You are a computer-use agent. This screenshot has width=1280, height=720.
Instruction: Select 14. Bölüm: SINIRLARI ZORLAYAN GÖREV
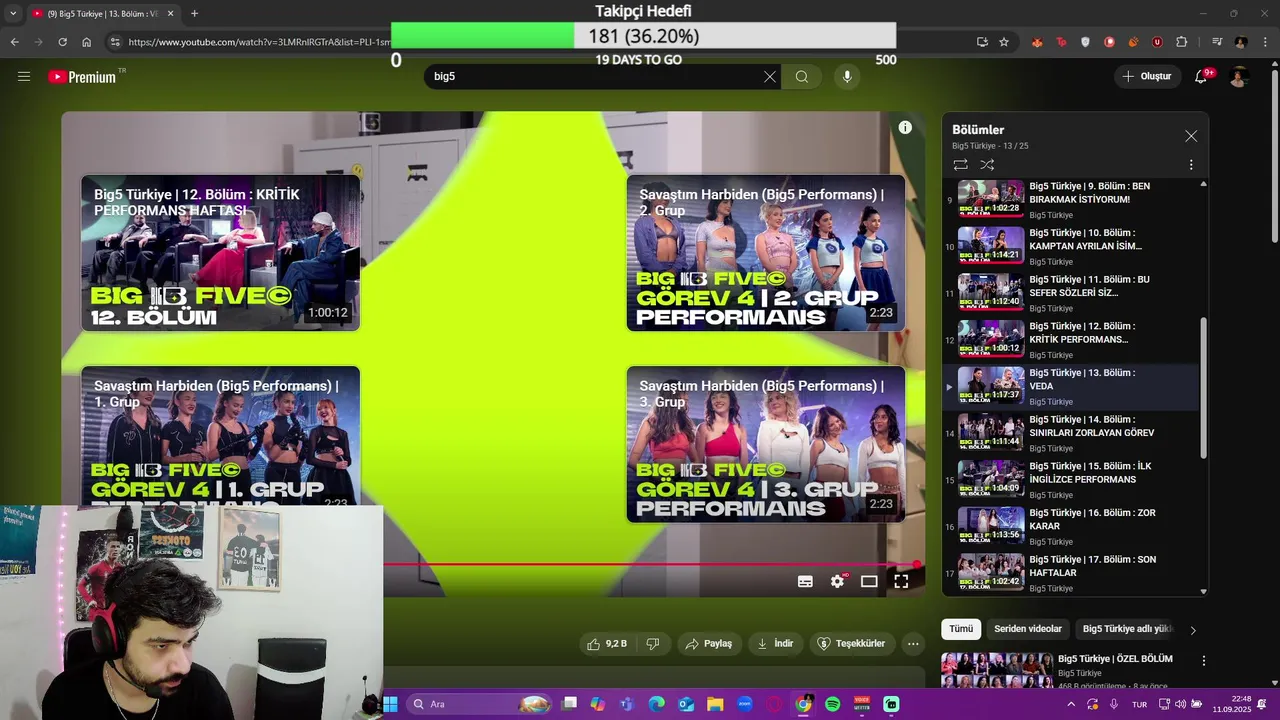[x=1070, y=433]
